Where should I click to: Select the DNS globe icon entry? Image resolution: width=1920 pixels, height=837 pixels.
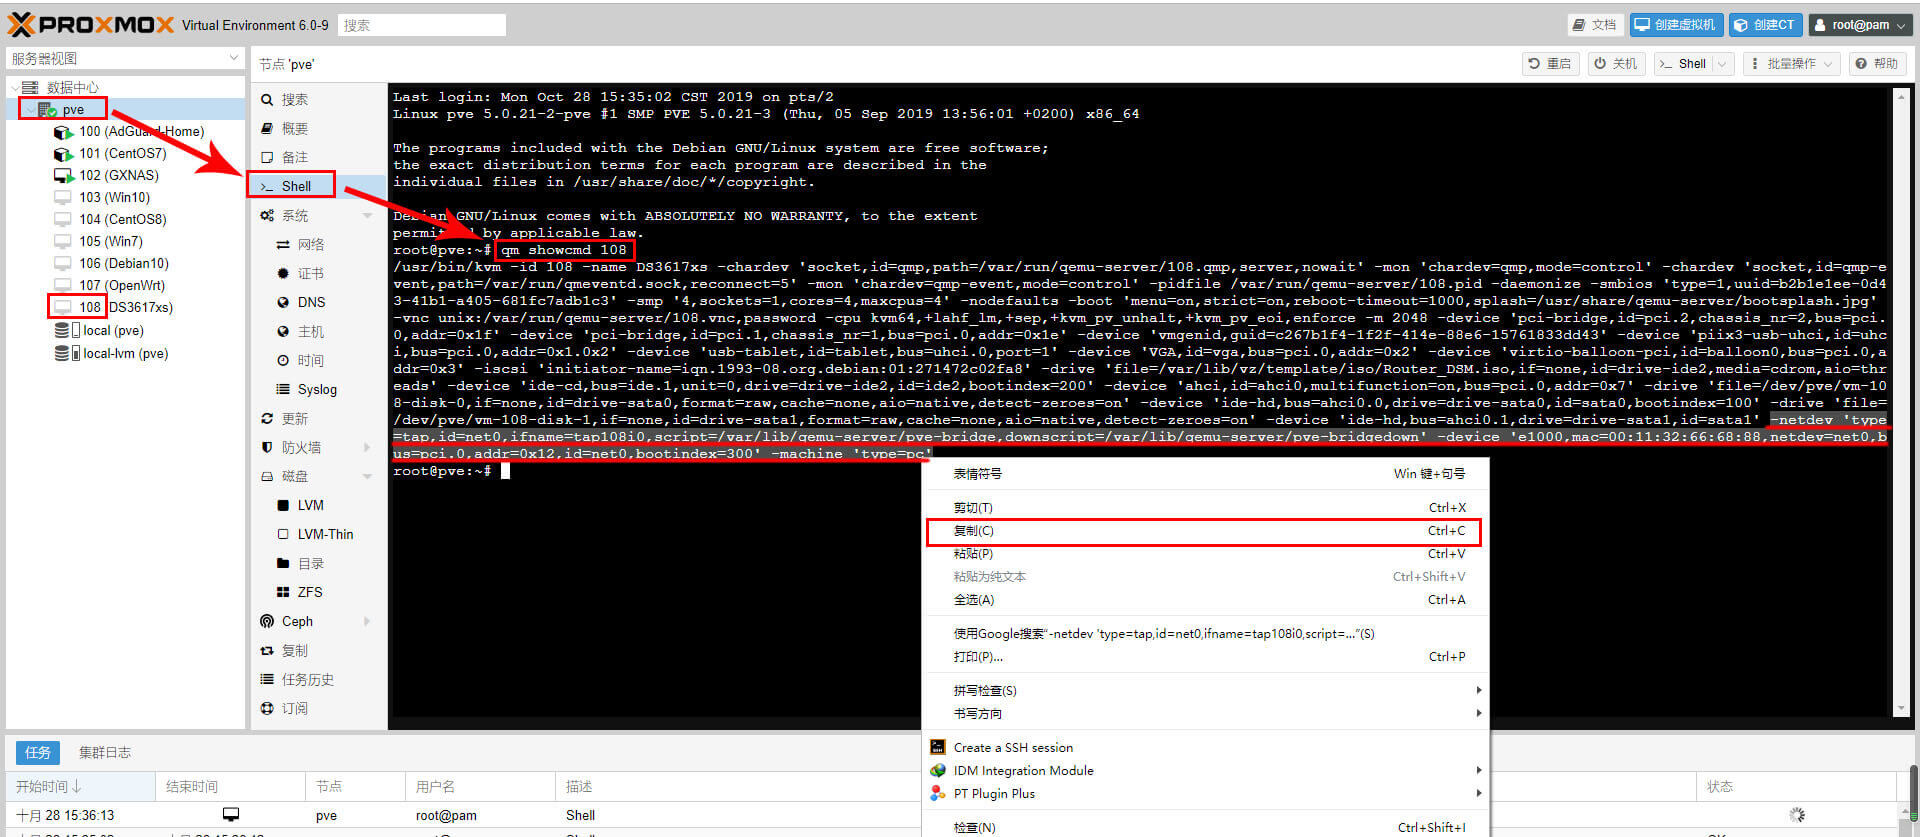(310, 302)
